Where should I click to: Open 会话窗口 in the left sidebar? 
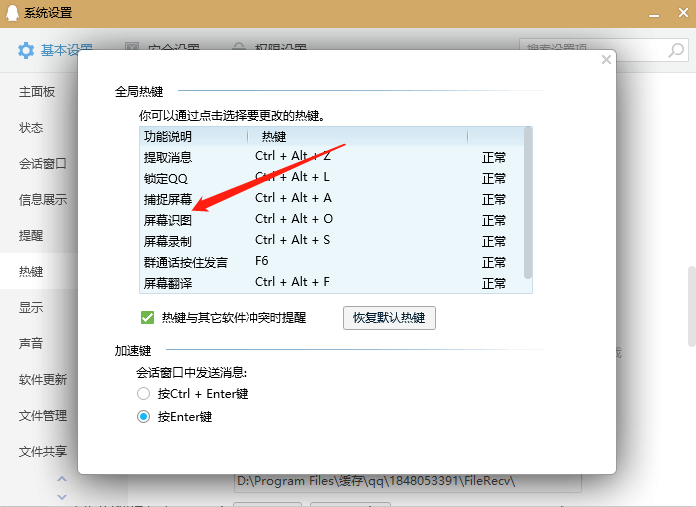click(x=43, y=164)
